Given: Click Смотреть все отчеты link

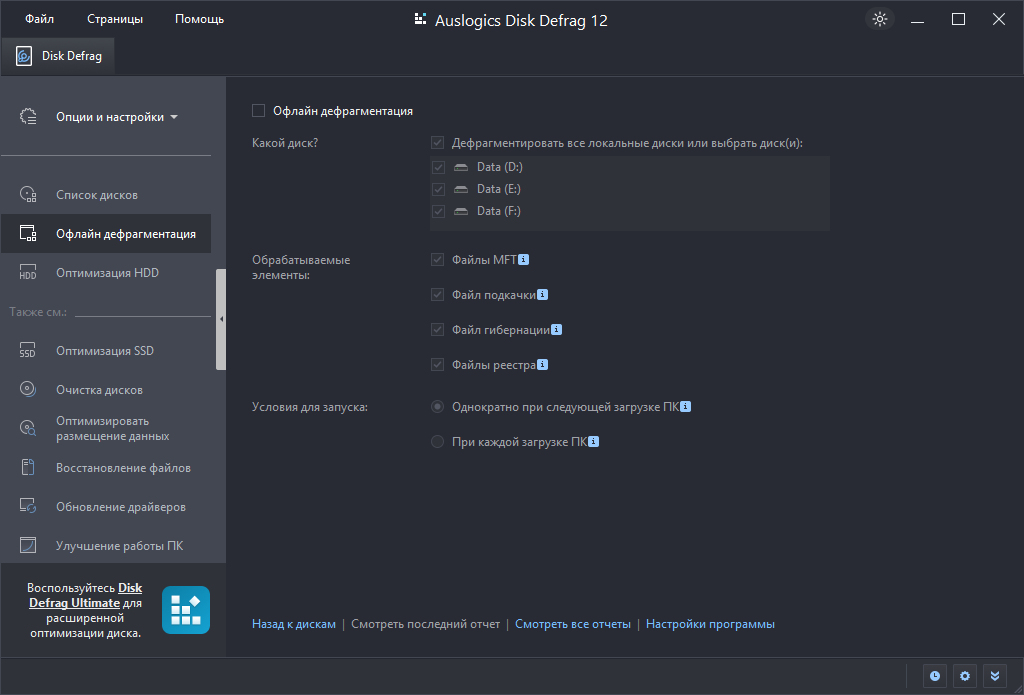Looking at the screenshot, I should 573,624.
